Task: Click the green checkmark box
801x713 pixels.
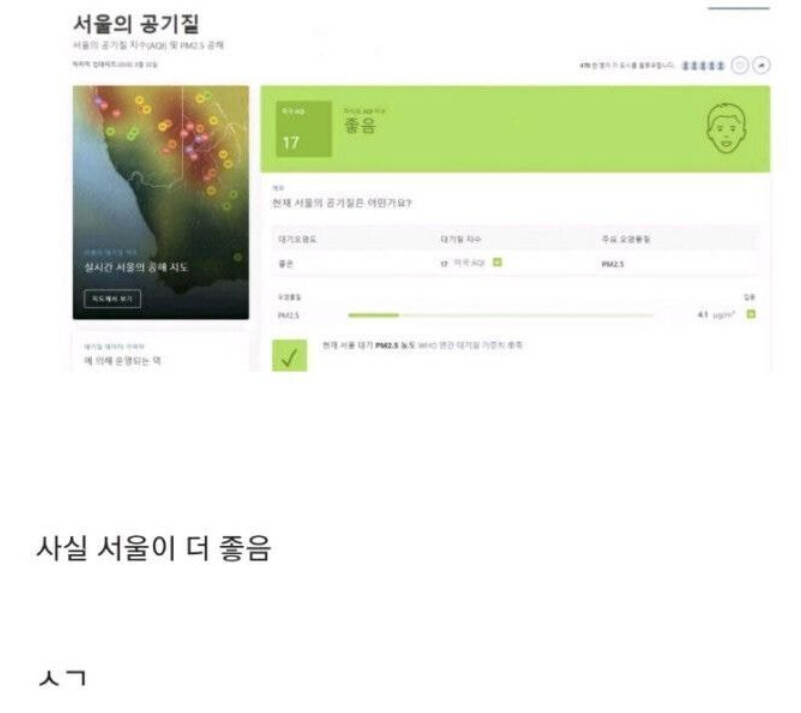Action: 290,355
